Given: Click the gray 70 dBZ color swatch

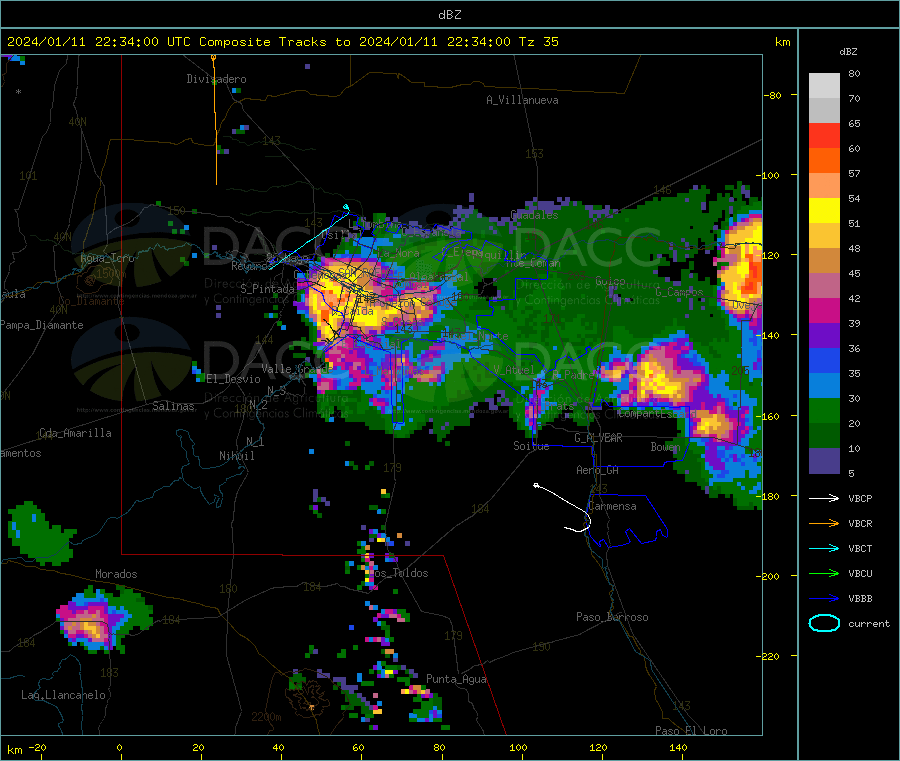Looking at the screenshot, I should click(824, 111).
